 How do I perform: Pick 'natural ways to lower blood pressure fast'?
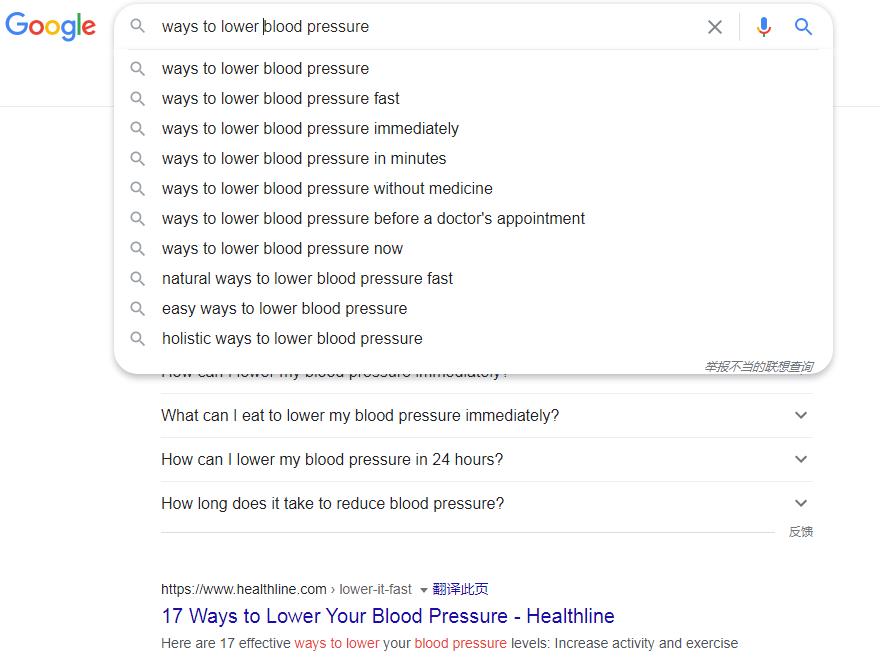point(307,278)
